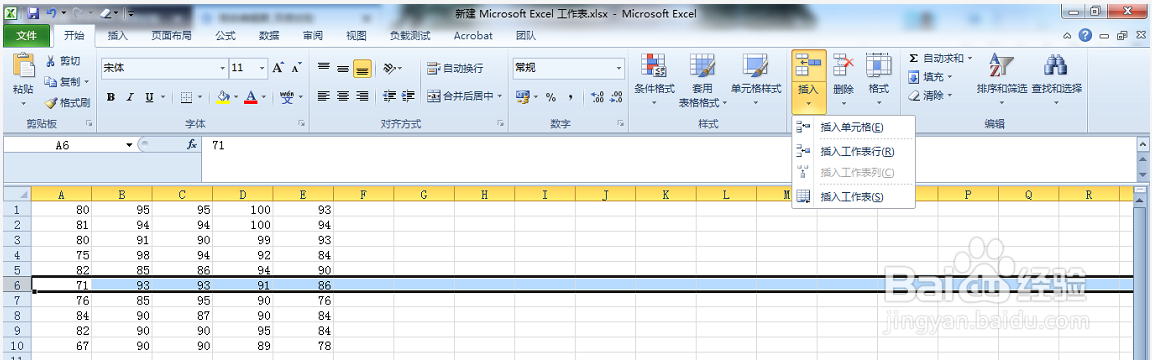The image size is (1152, 360).
Task: Apply the red font color
Action: click(251, 97)
